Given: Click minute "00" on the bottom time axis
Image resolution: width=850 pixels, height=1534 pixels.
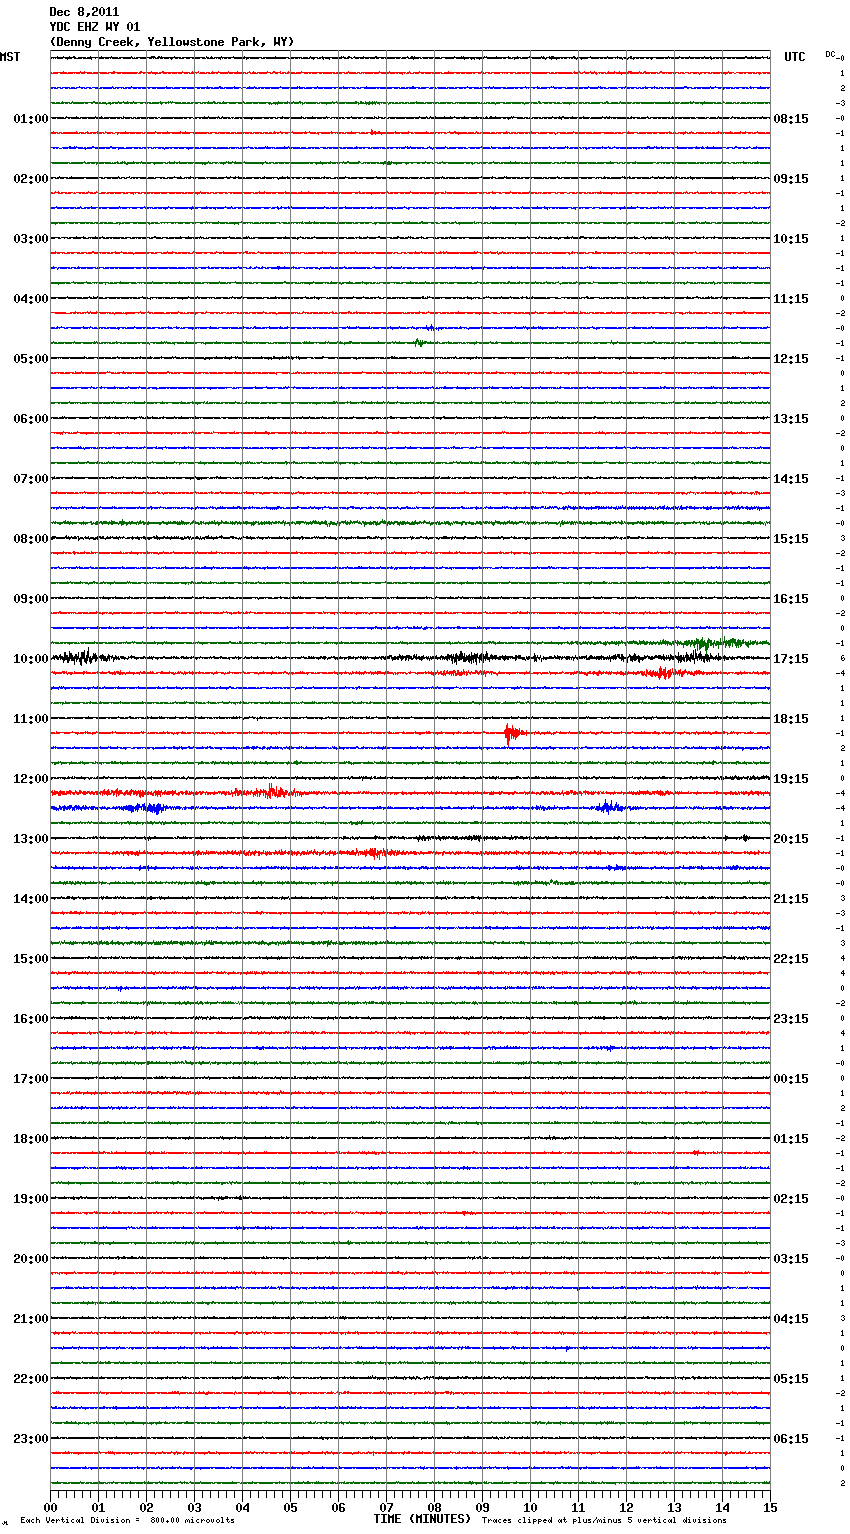Looking at the screenshot, I should (50, 1507).
